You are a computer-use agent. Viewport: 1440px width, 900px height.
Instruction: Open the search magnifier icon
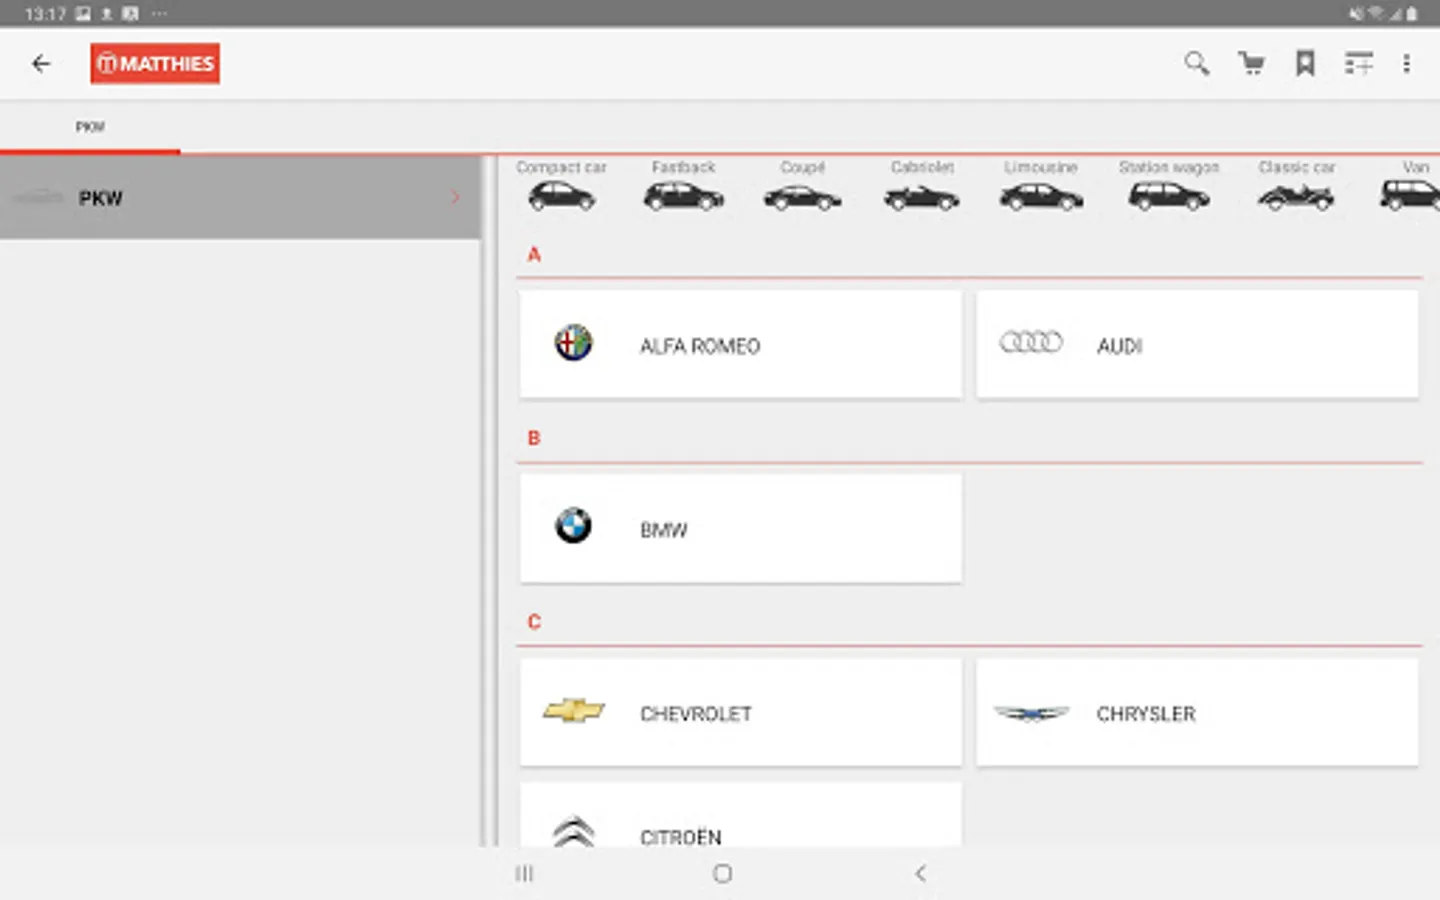tap(1196, 64)
